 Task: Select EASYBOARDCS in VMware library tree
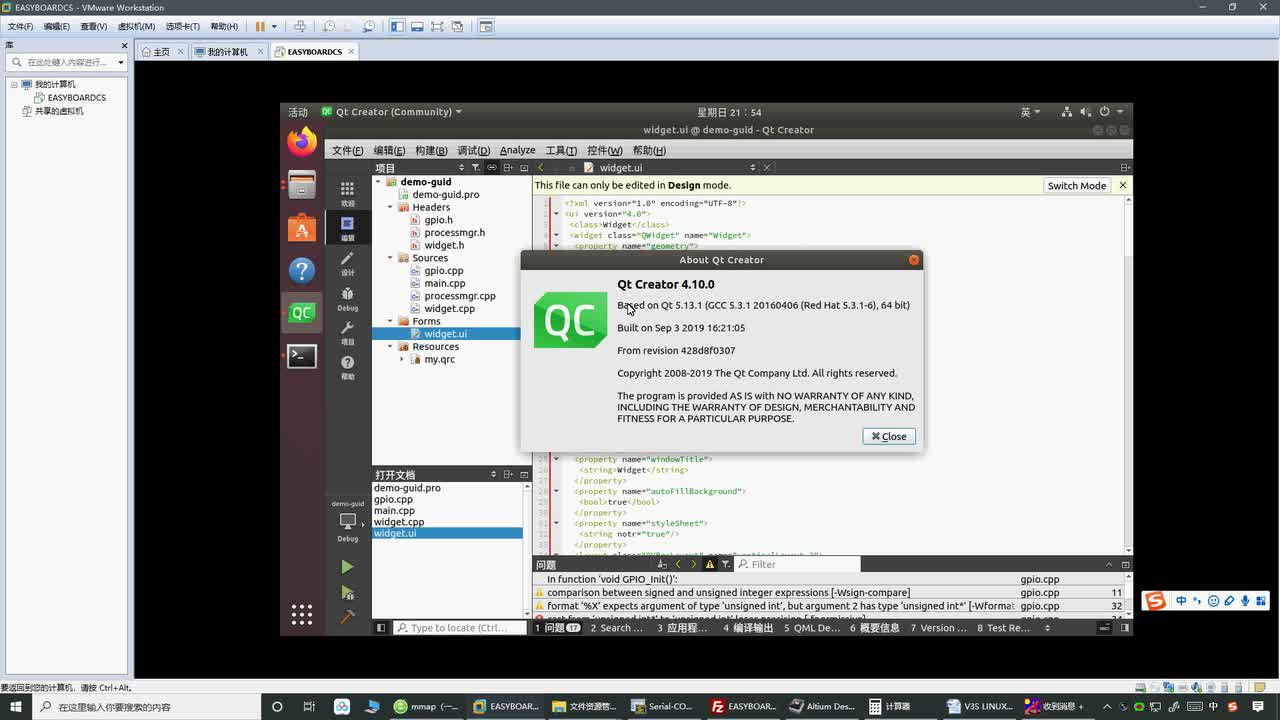[77, 98]
